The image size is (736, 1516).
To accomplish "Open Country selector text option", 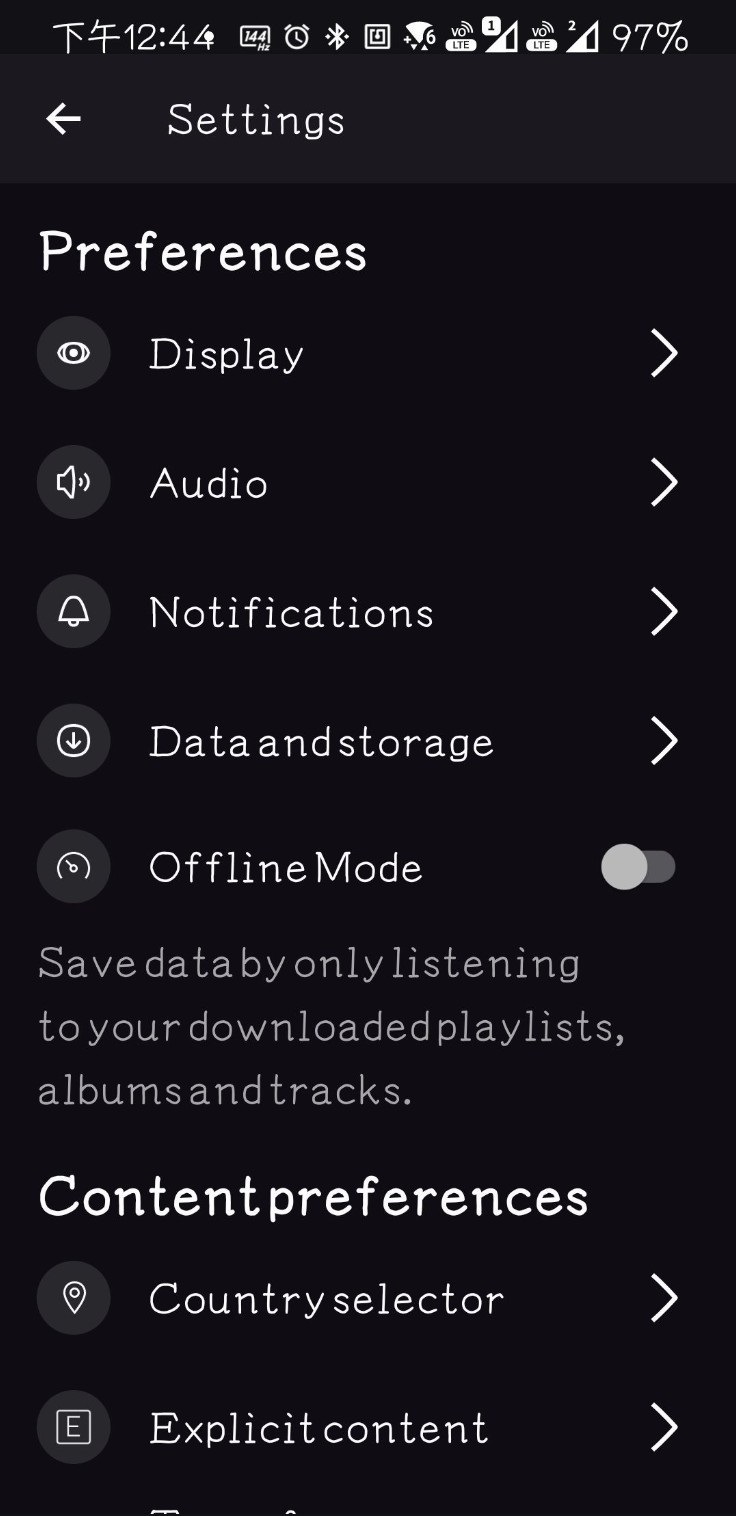I will click(x=326, y=1299).
